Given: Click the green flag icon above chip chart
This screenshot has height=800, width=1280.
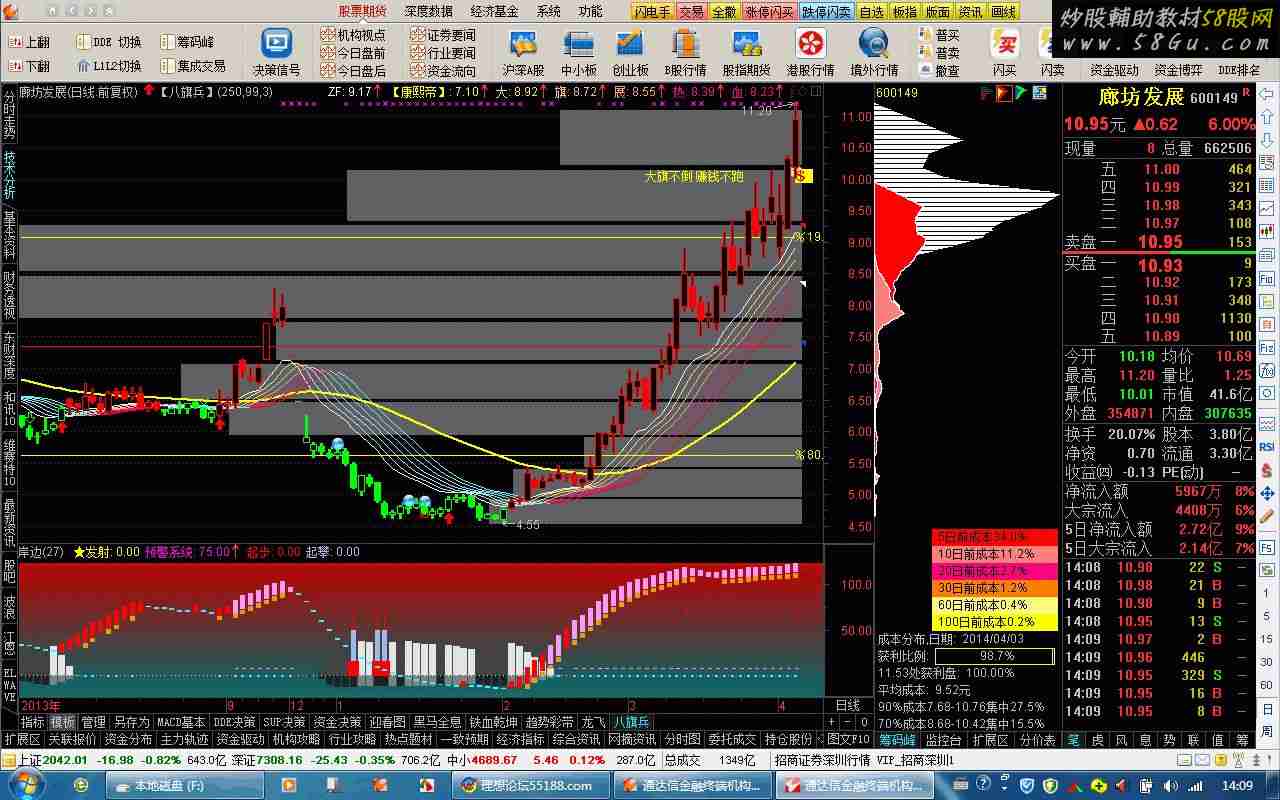Looking at the screenshot, I should 1021,93.
